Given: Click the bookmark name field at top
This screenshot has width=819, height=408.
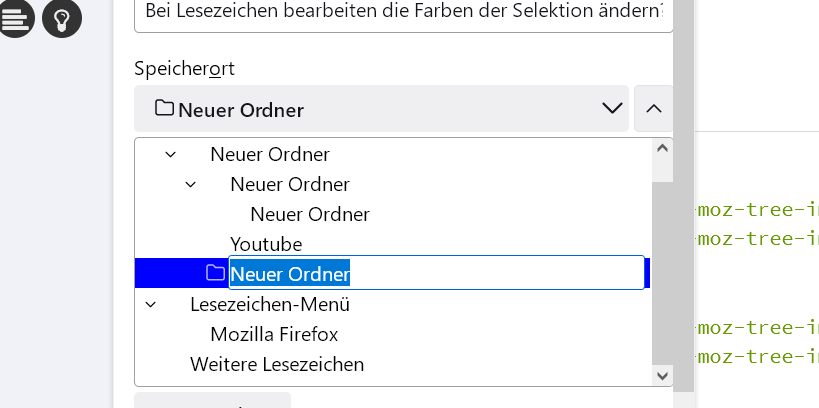Looking at the screenshot, I should click(404, 14).
